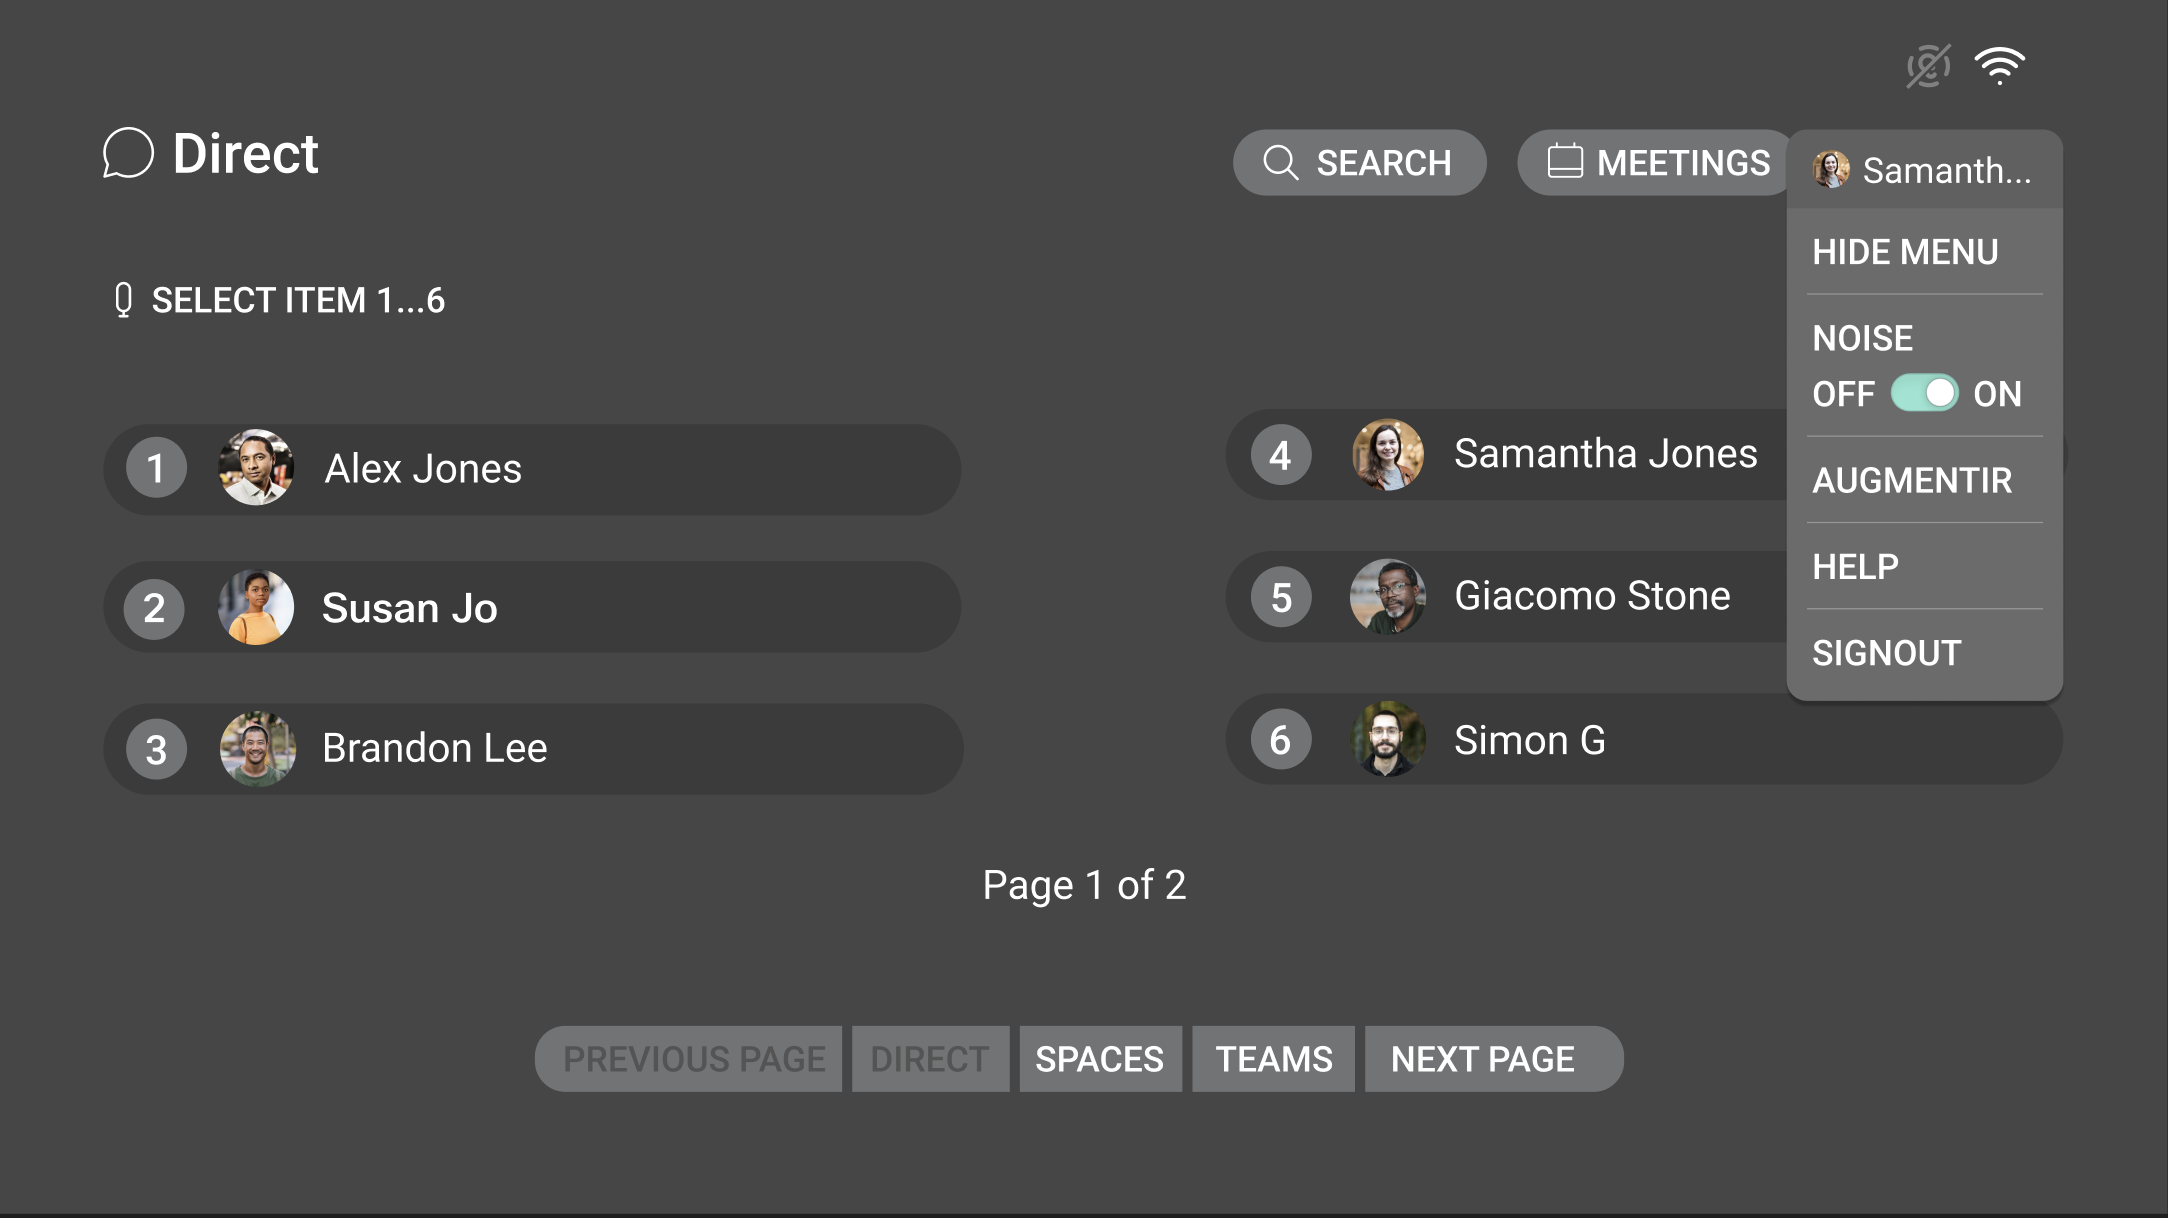Click the WiFi status icon

click(2000, 64)
